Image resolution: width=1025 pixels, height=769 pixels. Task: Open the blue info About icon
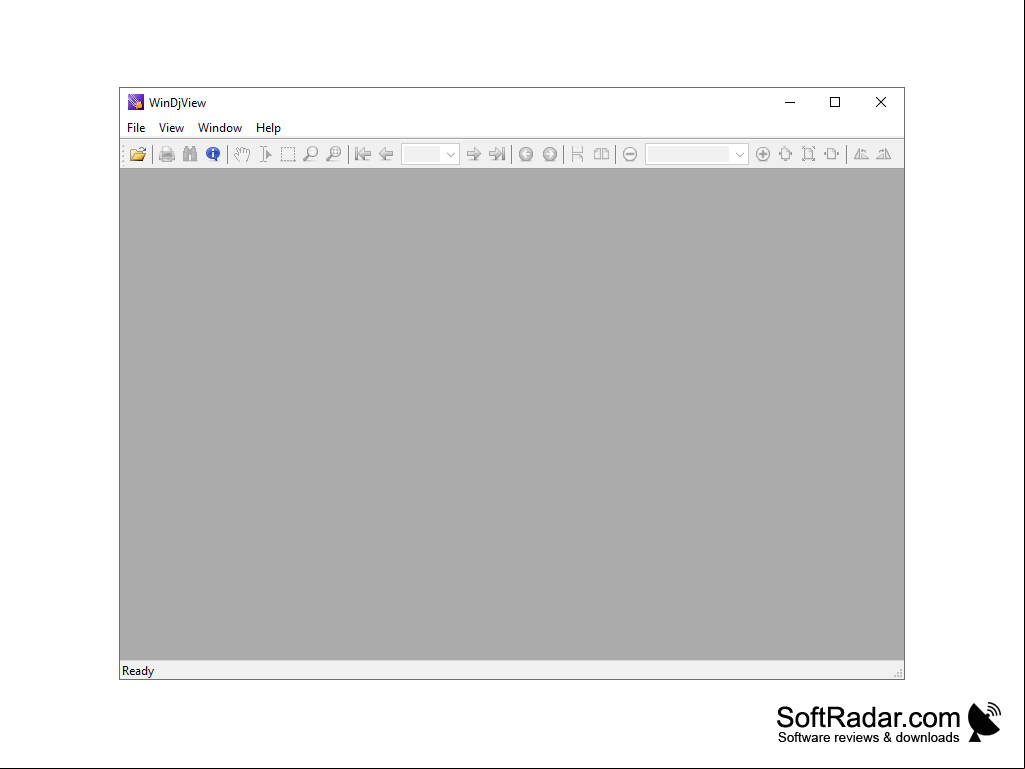coord(212,154)
